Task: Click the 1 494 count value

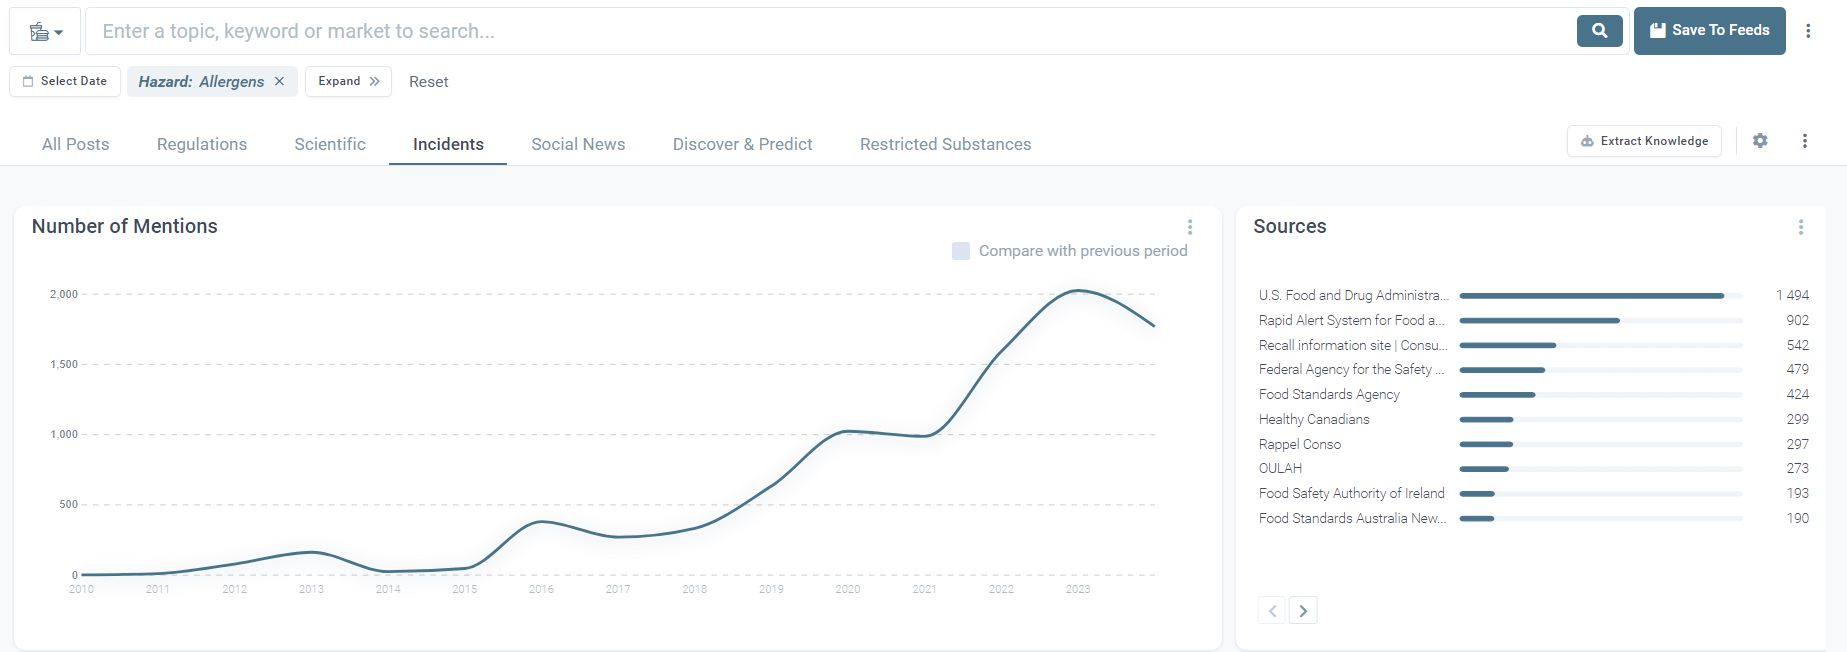Action: click(1792, 295)
